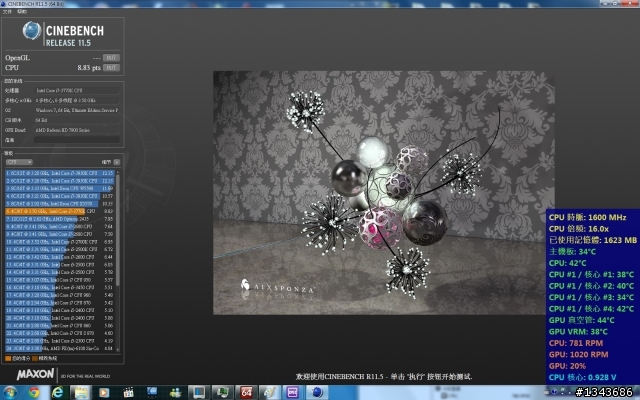640x400 pixels.
Task: Click the details arrow button above ranking list
Action: coord(117,162)
